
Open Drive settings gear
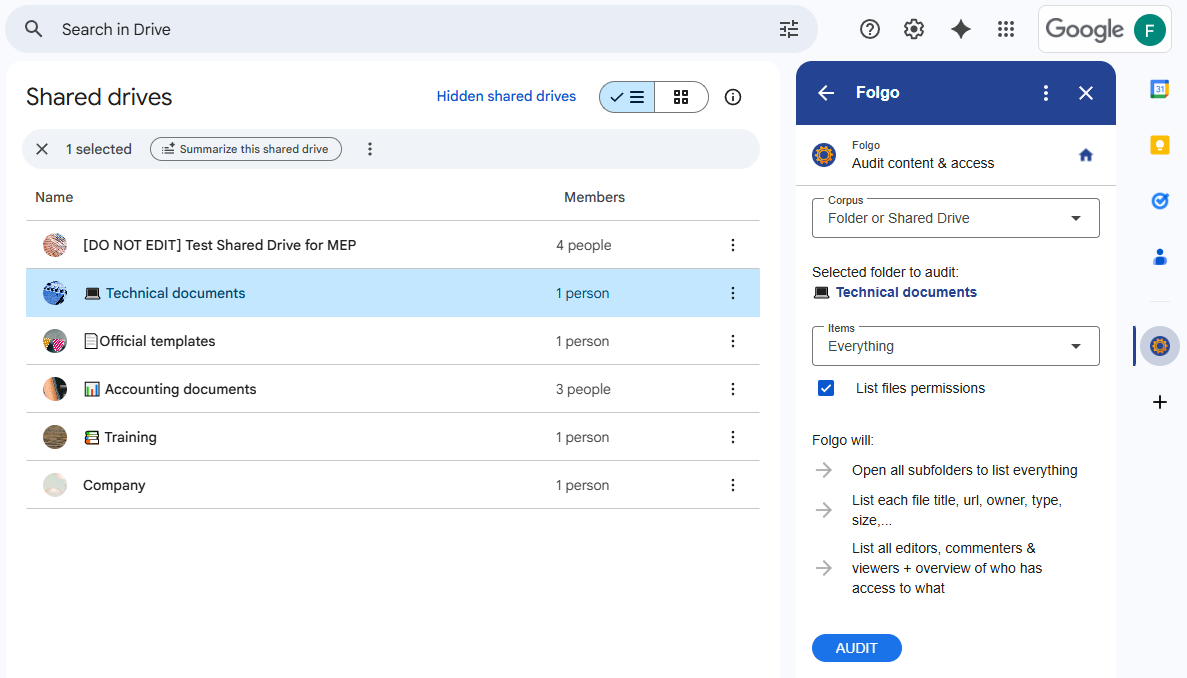point(914,29)
